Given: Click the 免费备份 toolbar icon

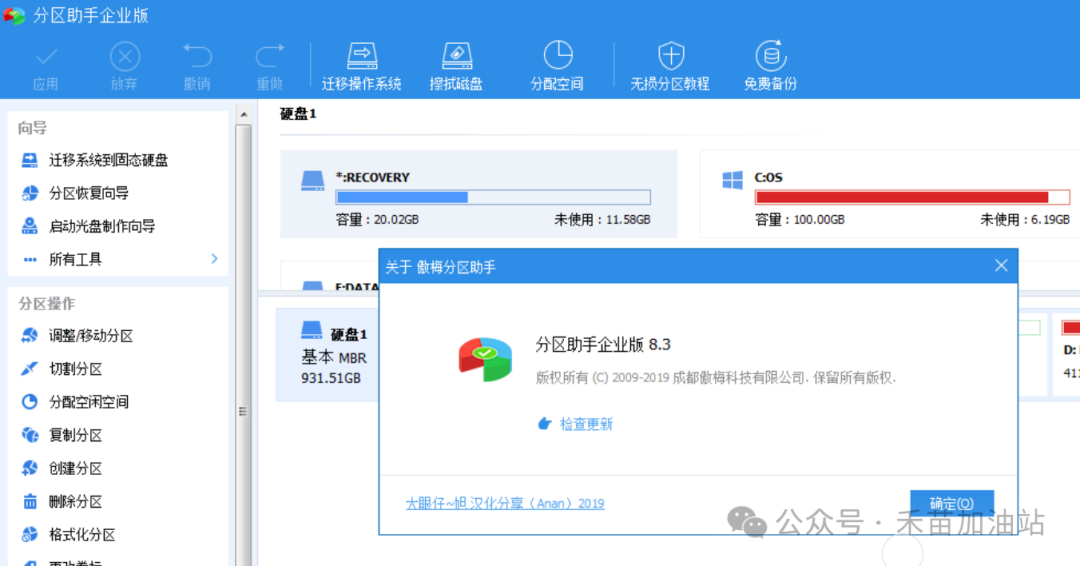Looking at the screenshot, I should coord(770,56).
